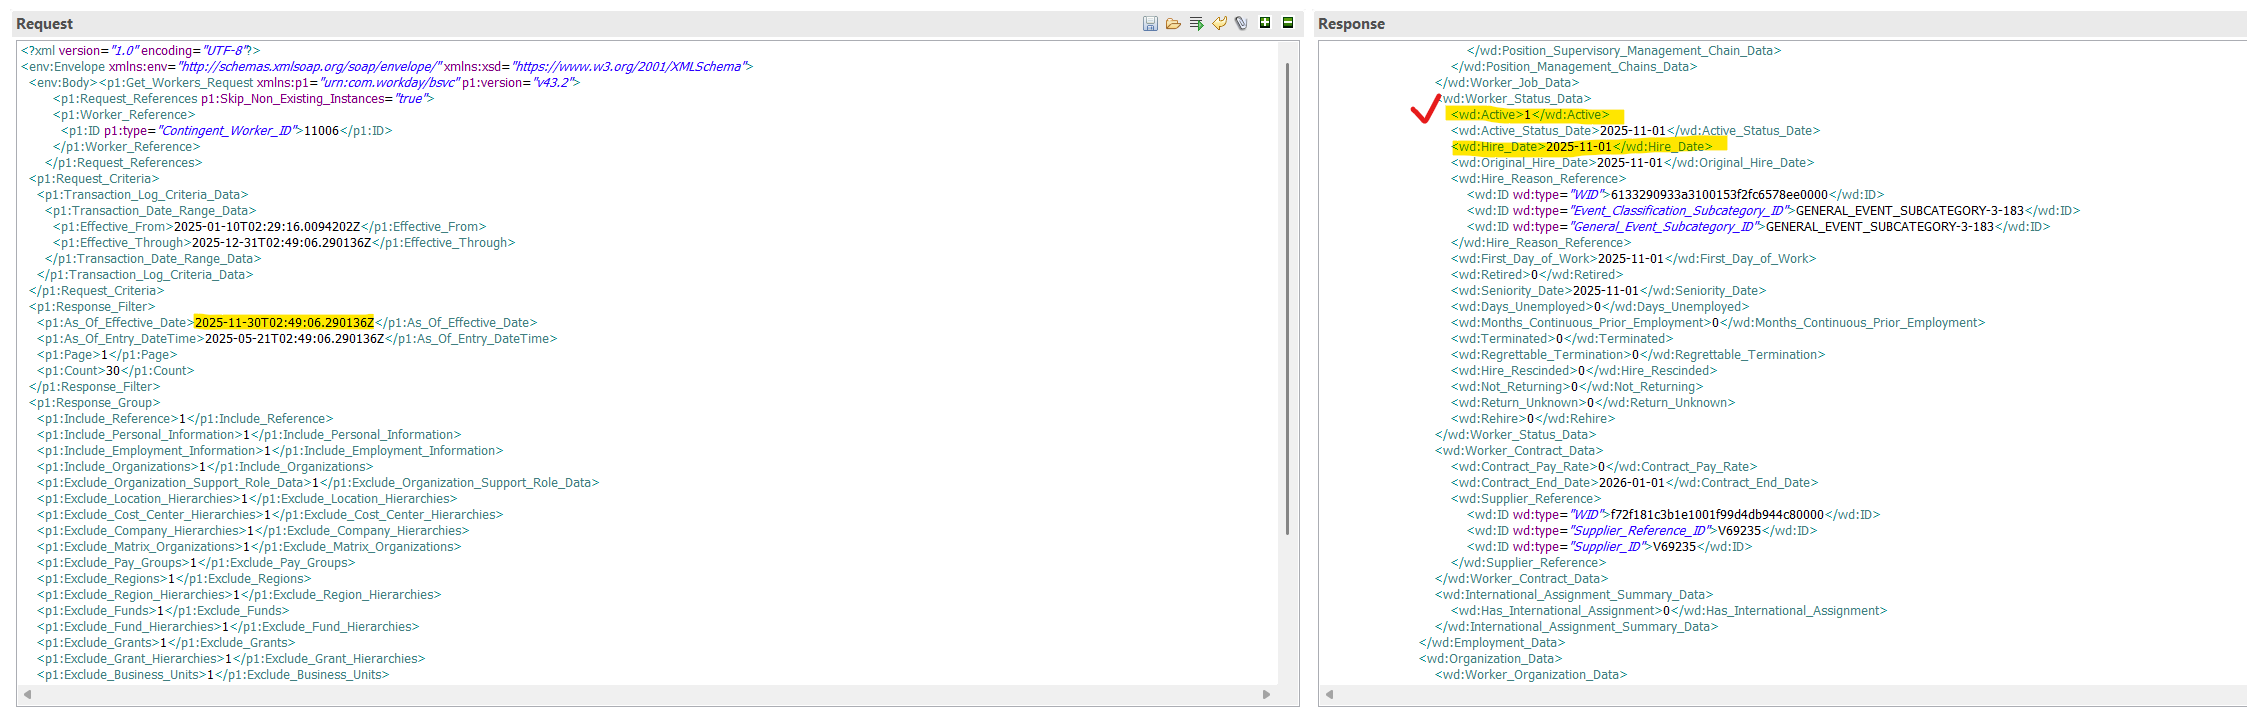Click the paperclip attachment icon
The width and height of the screenshot is (2247, 722).
pos(1241,23)
